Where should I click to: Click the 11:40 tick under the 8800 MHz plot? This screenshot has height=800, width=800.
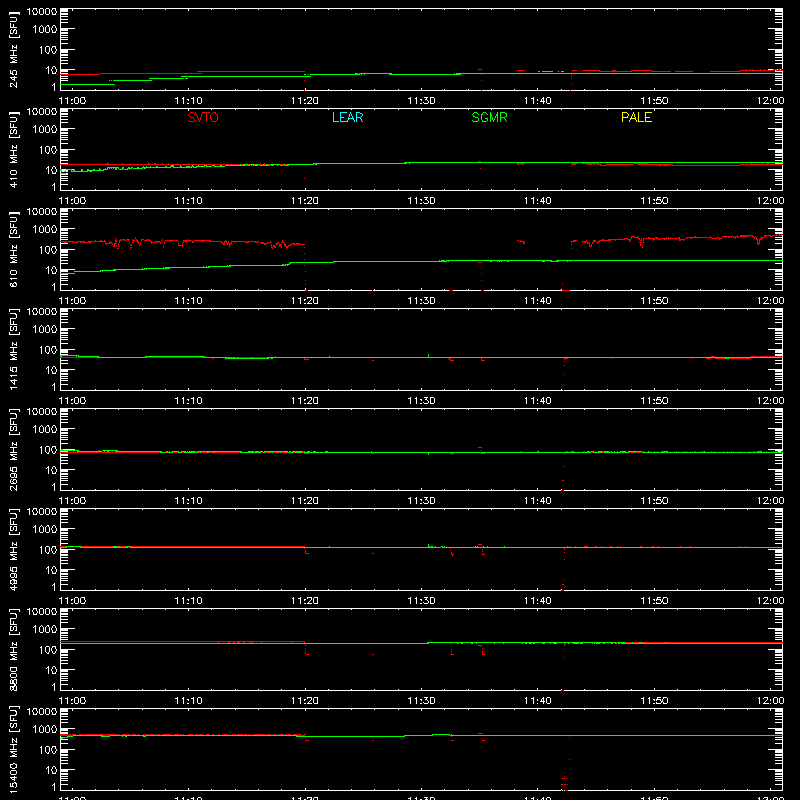[538, 701]
